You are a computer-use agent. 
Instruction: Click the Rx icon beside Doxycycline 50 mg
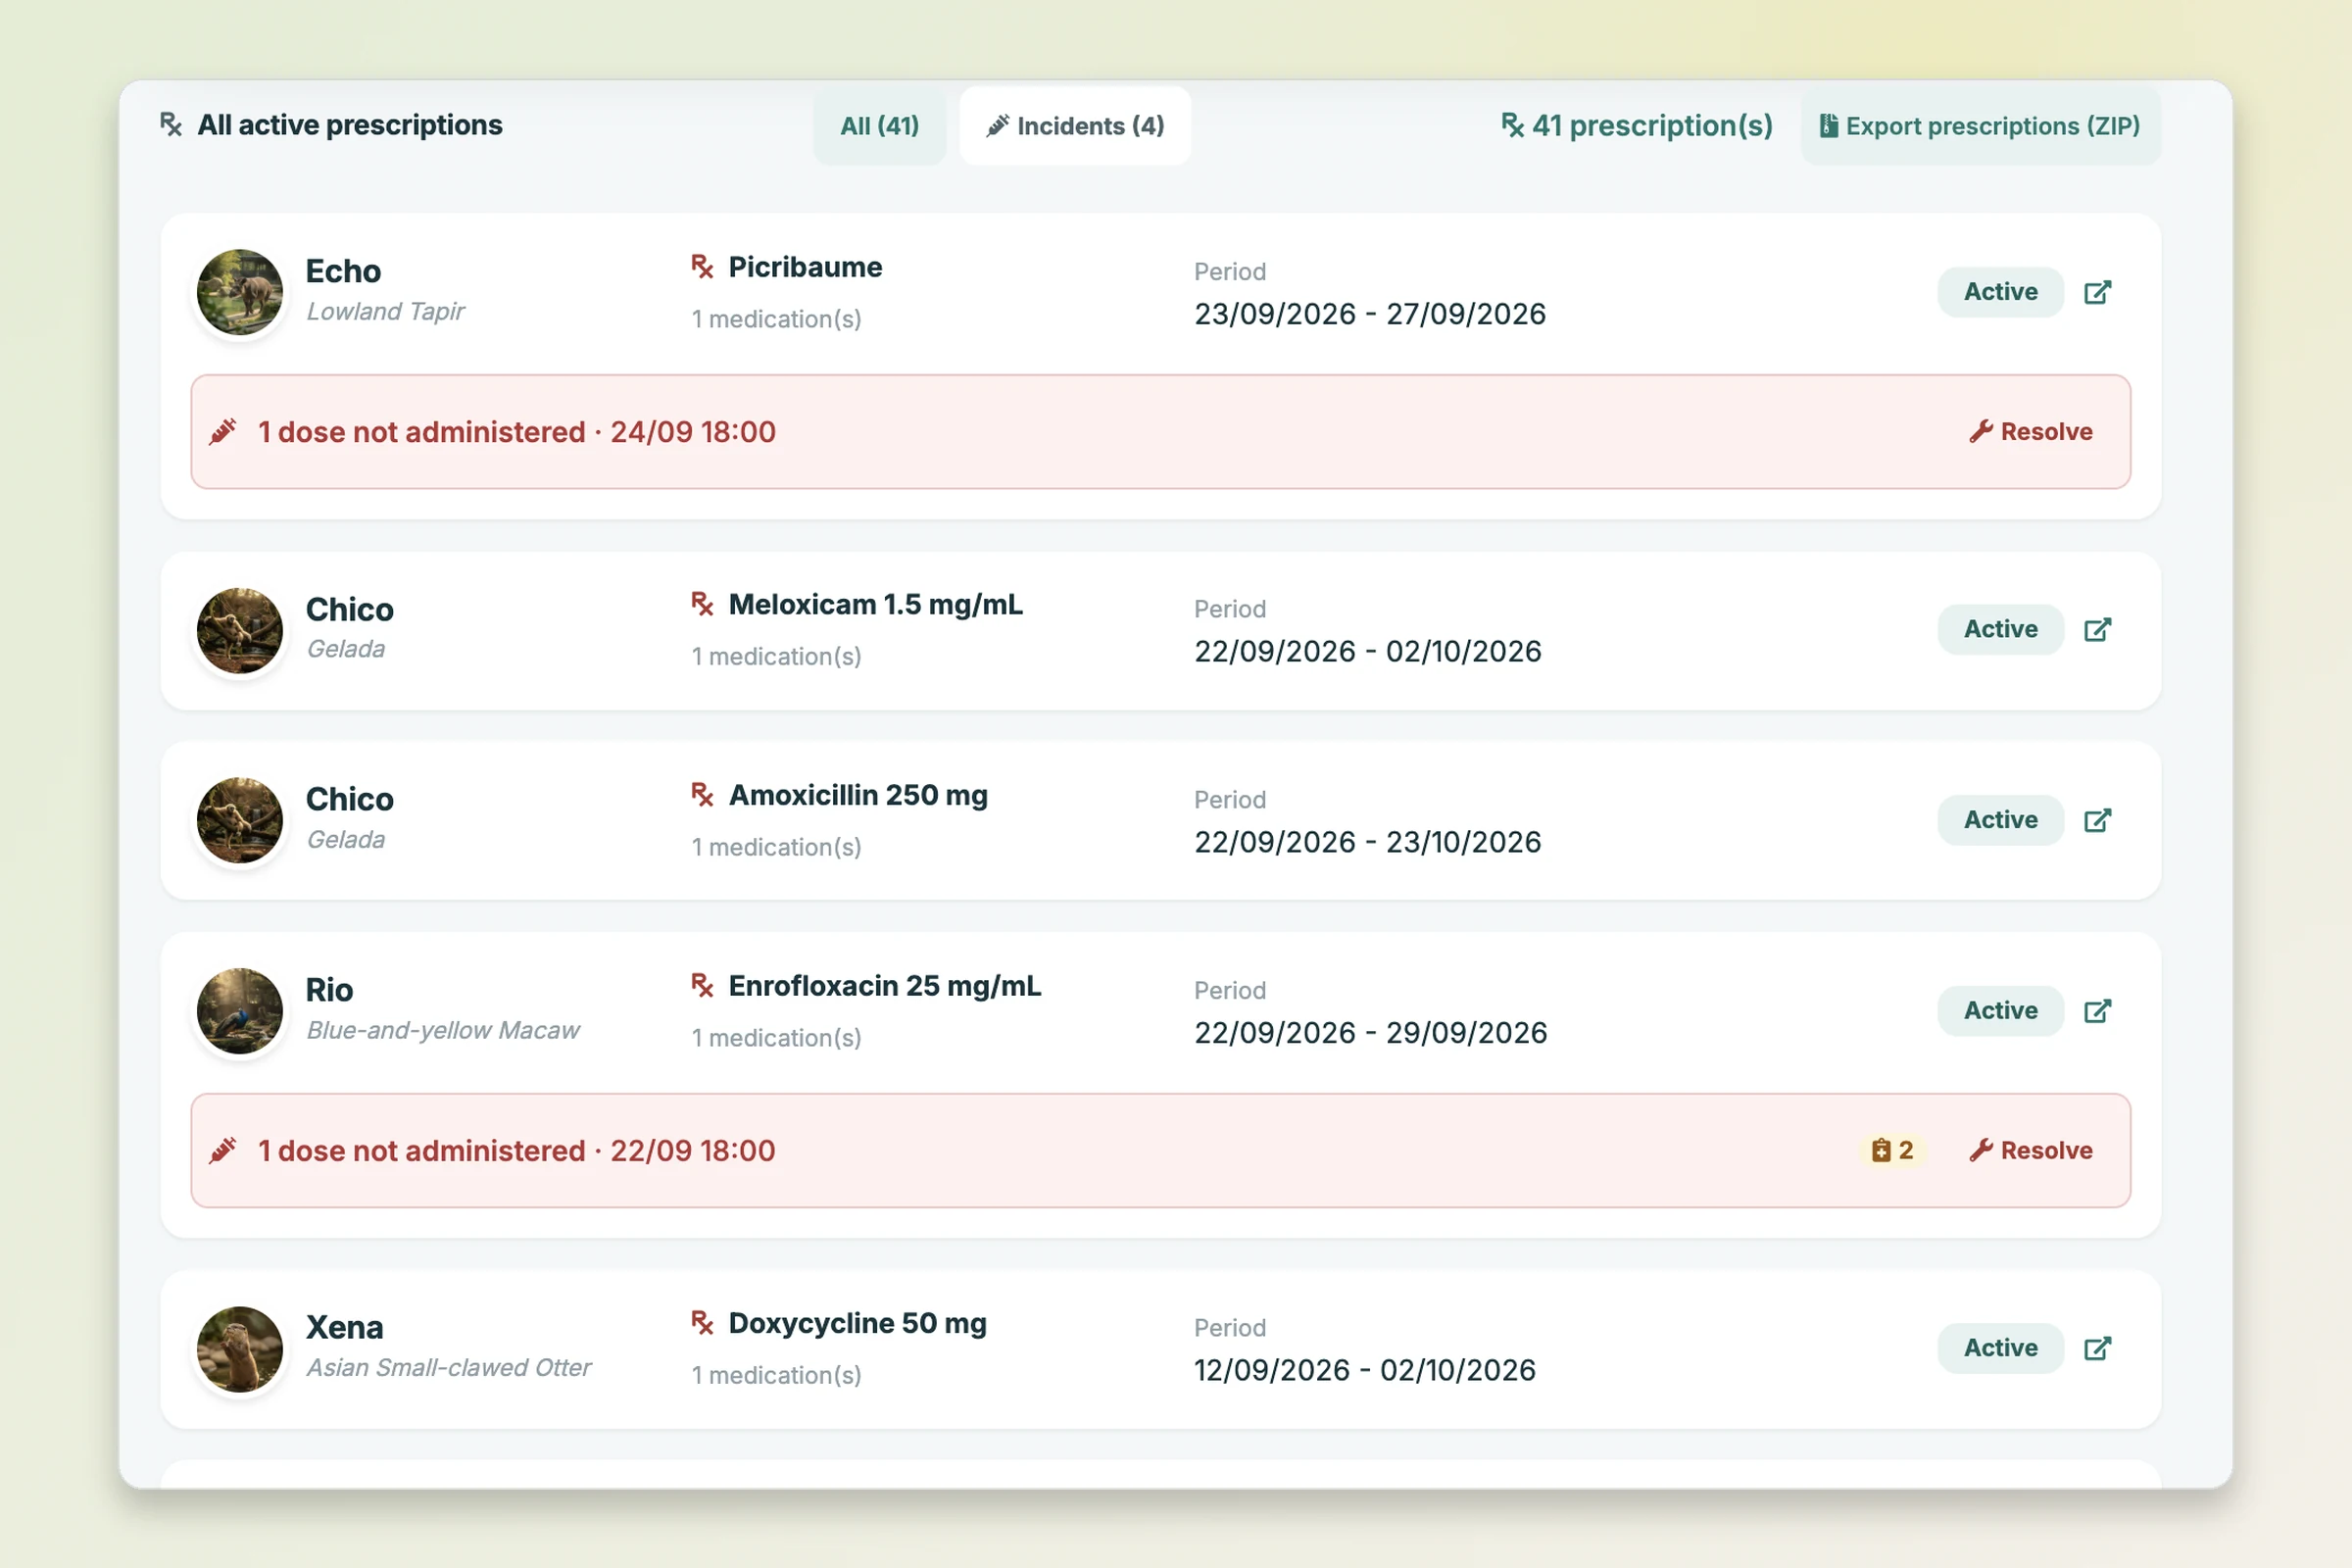702,1323
